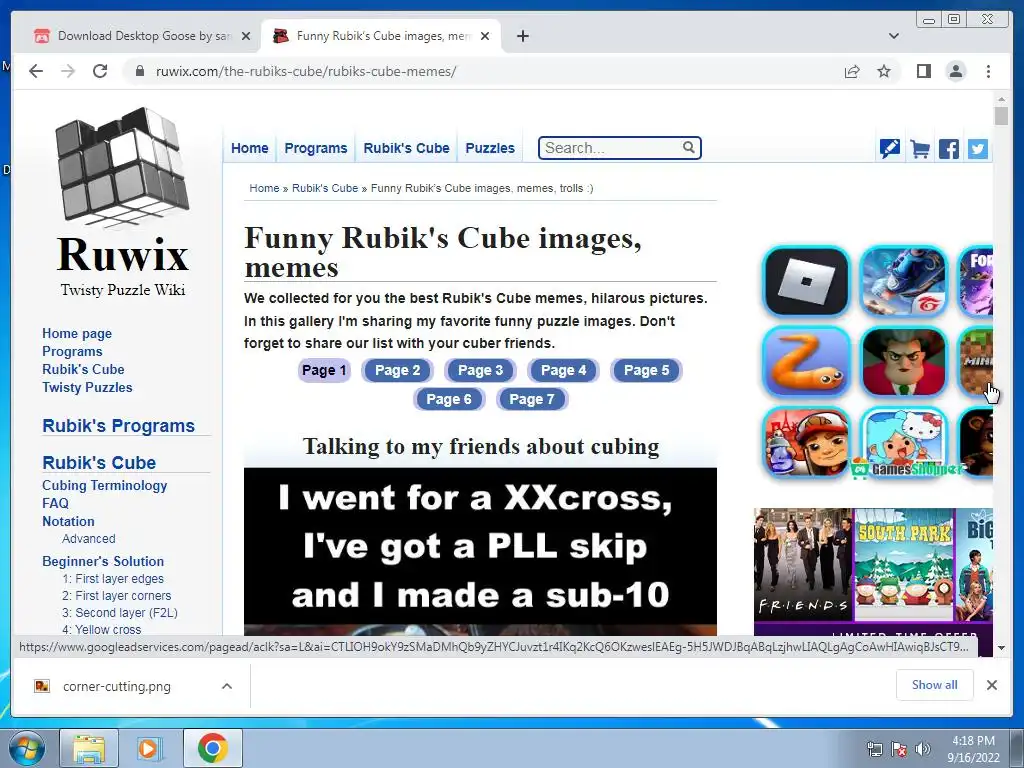This screenshot has height=768, width=1024.
Task: Click the Action Center flag tray icon
Action: 899,749
